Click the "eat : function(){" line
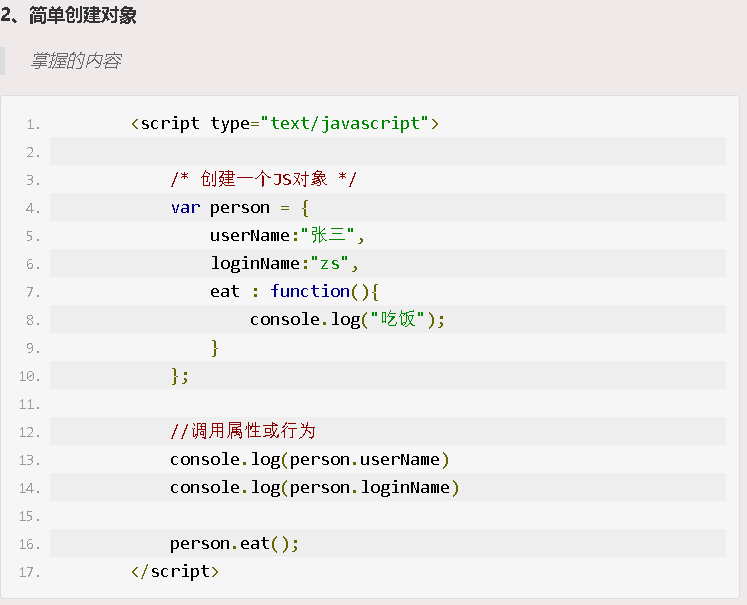This screenshot has height=605, width=747. (x=294, y=291)
